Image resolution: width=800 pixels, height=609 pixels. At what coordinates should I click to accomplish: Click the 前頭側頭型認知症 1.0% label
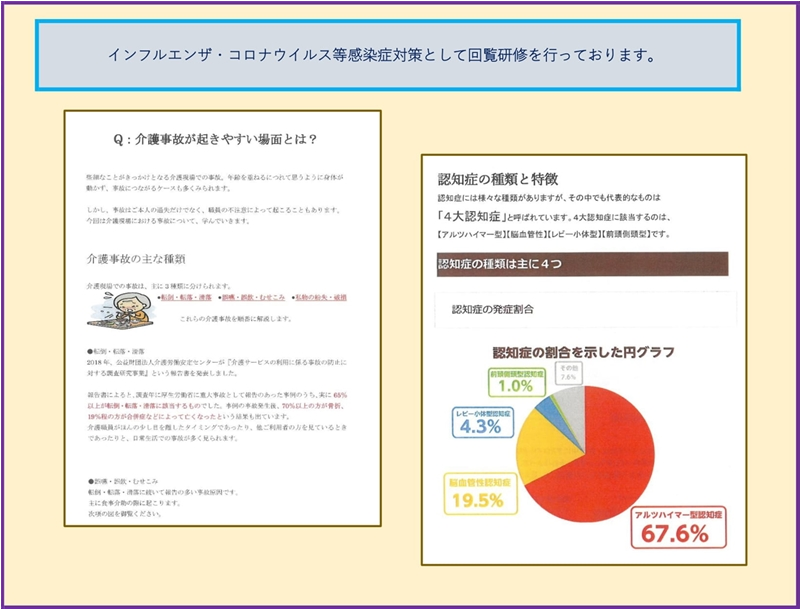(516, 382)
